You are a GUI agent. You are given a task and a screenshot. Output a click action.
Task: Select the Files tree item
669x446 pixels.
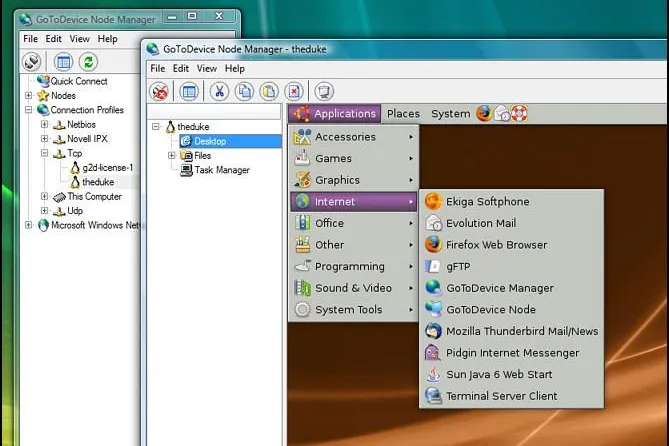pos(196,155)
